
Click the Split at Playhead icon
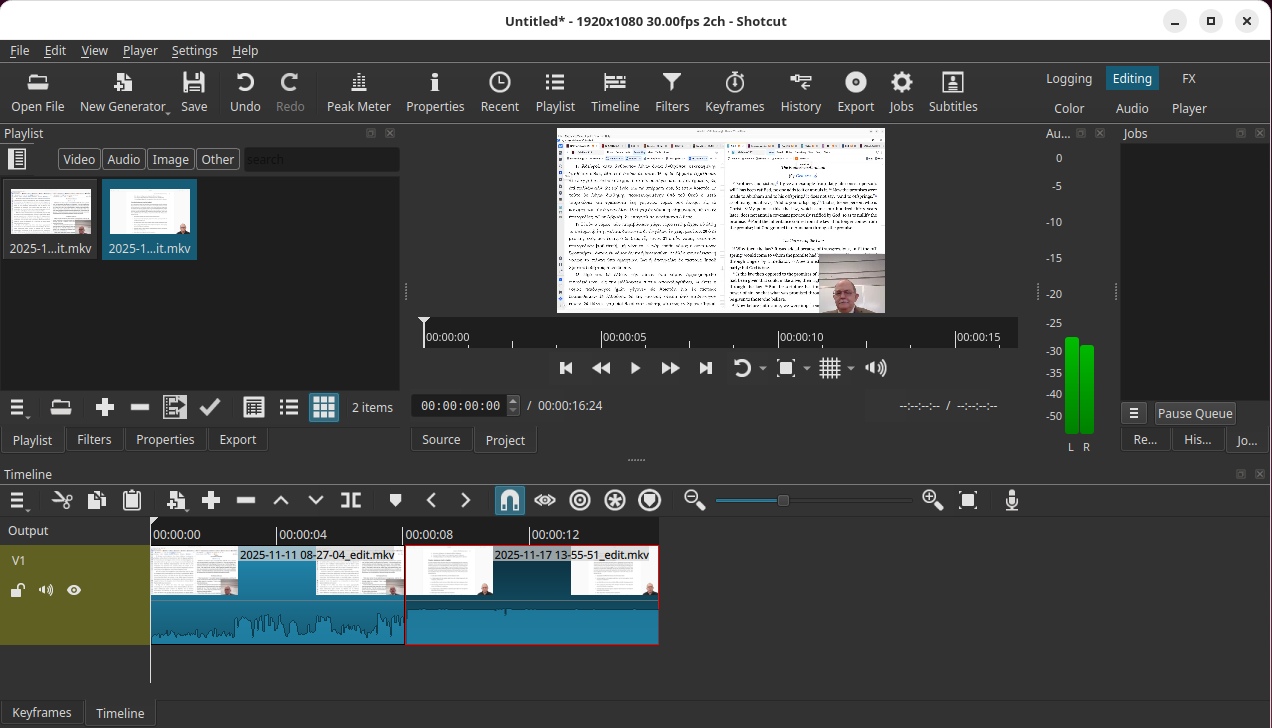[350, 500]
